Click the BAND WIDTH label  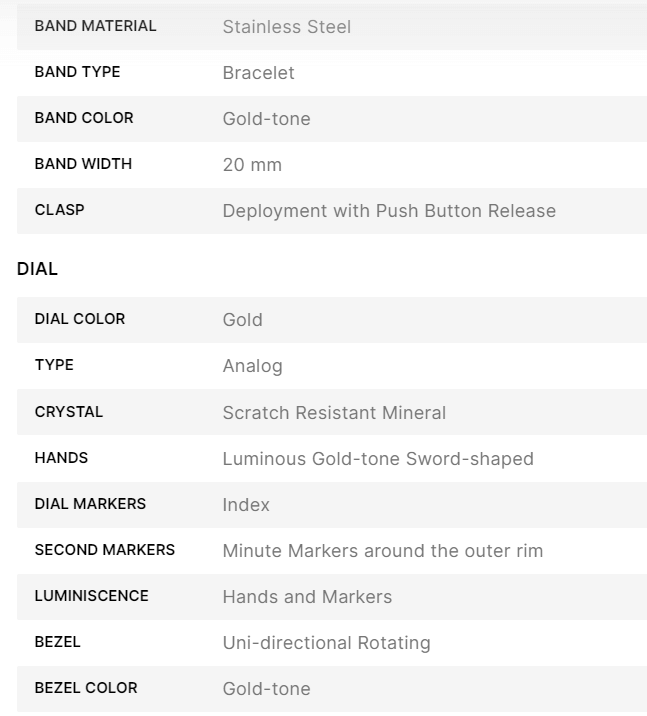click(x=83, y=164)
